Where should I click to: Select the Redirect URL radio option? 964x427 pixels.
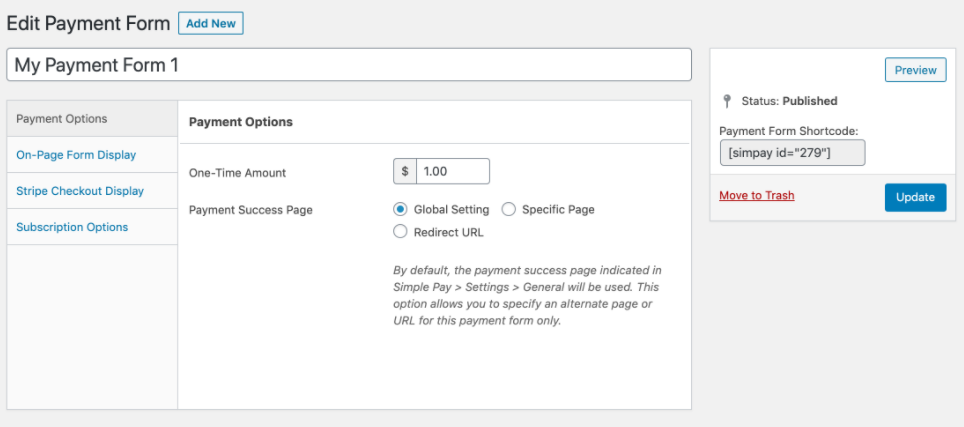pos(400,232)
